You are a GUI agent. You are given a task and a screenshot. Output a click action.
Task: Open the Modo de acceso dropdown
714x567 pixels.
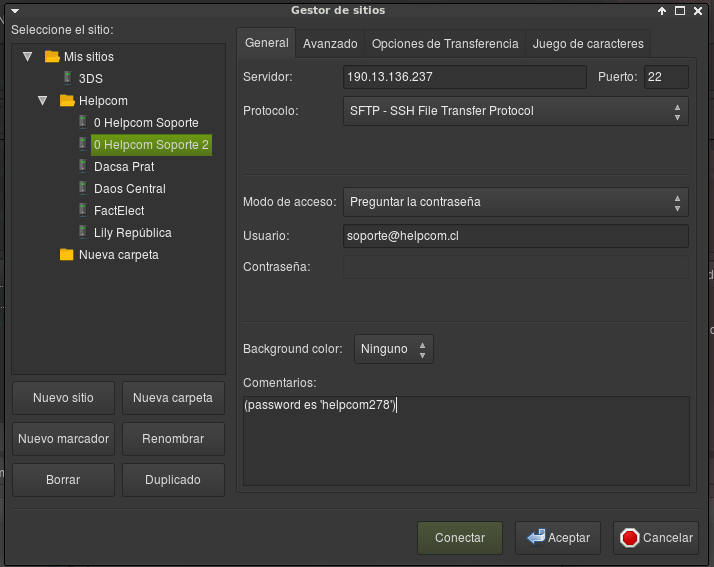[x=515, y=202]
